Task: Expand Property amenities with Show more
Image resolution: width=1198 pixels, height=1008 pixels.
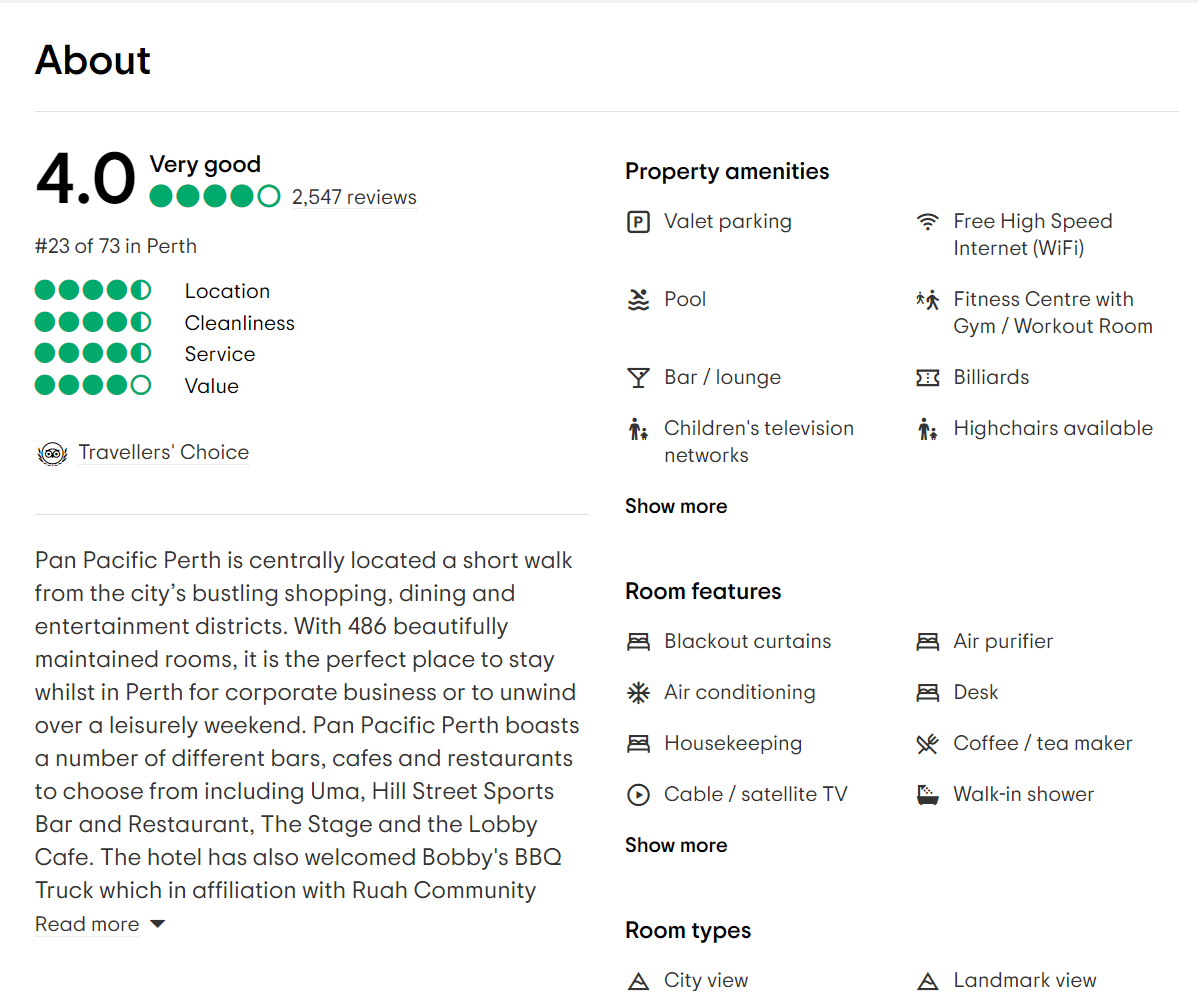Action: (x=676, y=506)
